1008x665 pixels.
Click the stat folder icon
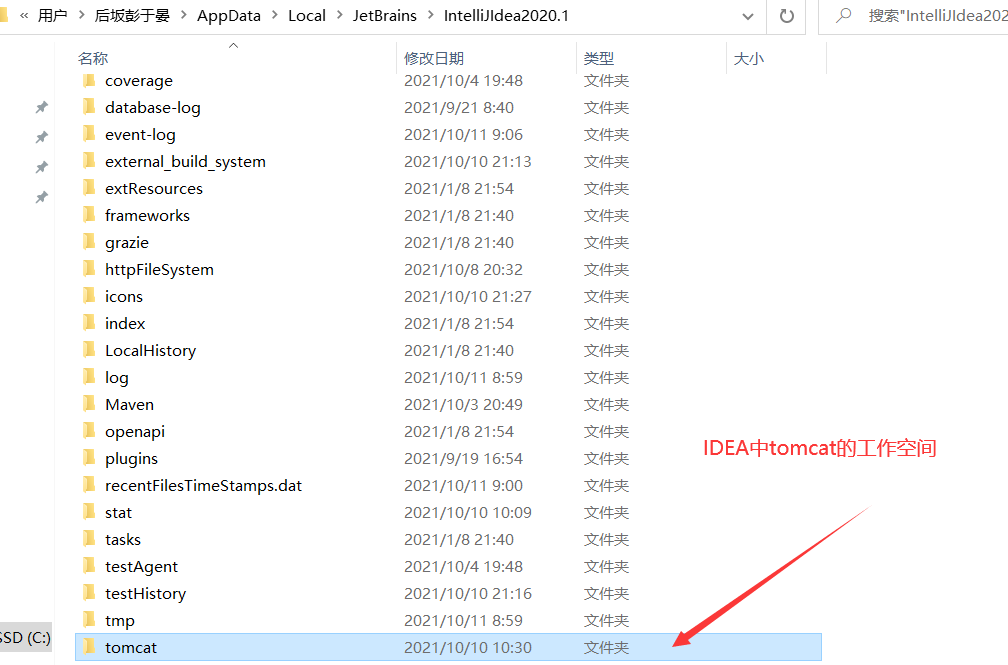(x=89, y=513)
